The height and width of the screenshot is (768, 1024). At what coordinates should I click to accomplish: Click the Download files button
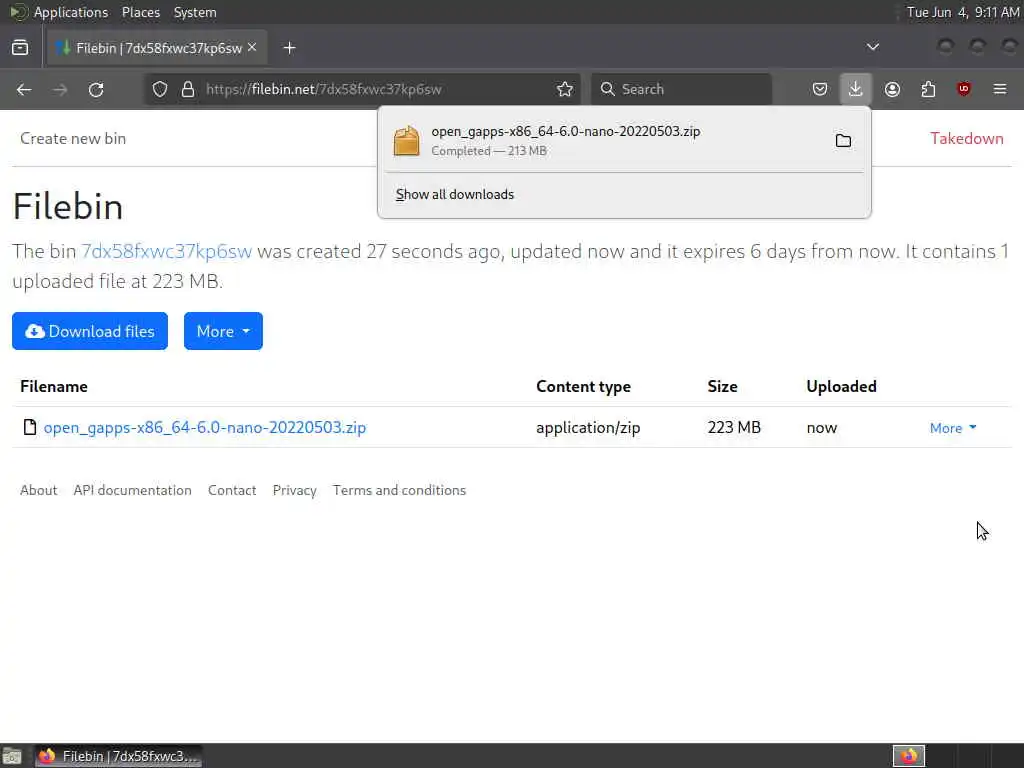pos(90,331)
